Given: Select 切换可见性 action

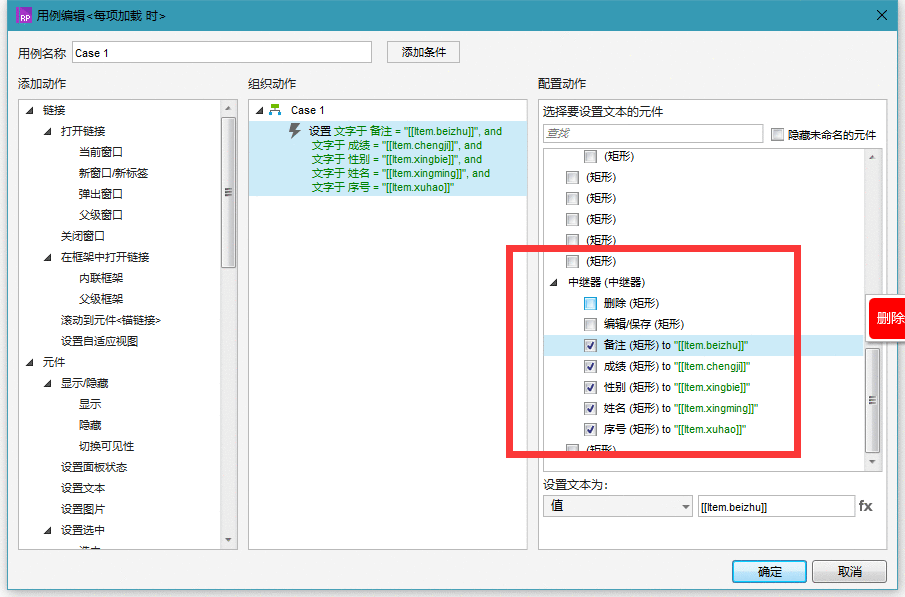Looking at the screenshot, I should click(x=106, y=446).
